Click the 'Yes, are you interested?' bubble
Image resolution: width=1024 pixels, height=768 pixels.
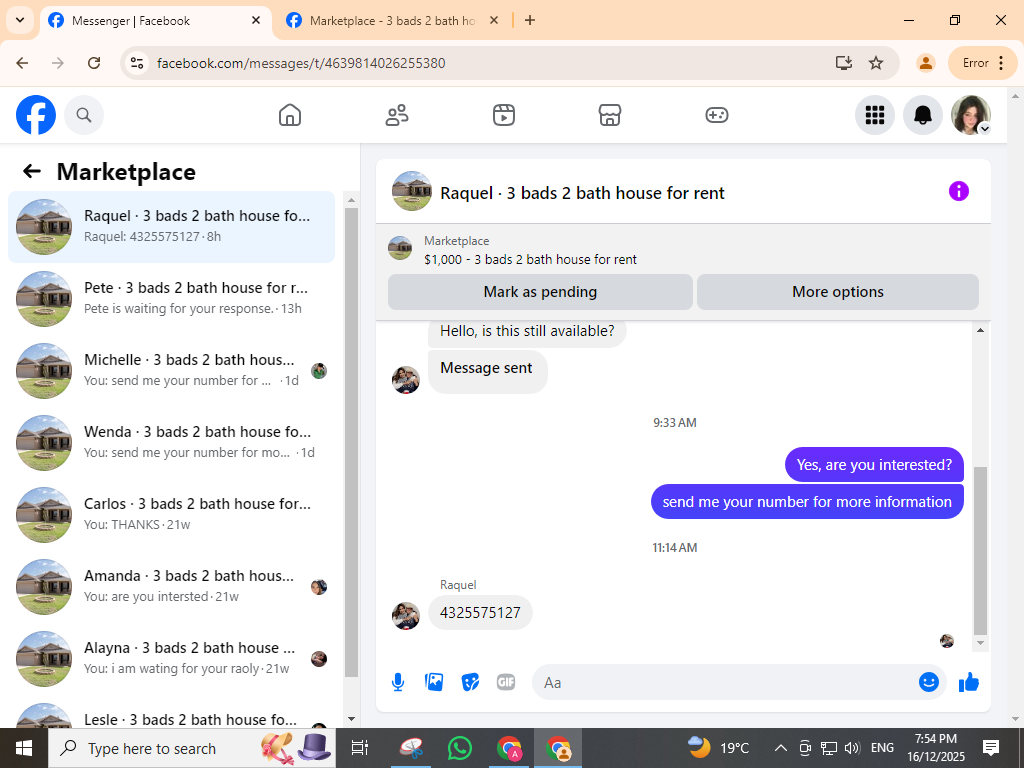tap(874, 465)
